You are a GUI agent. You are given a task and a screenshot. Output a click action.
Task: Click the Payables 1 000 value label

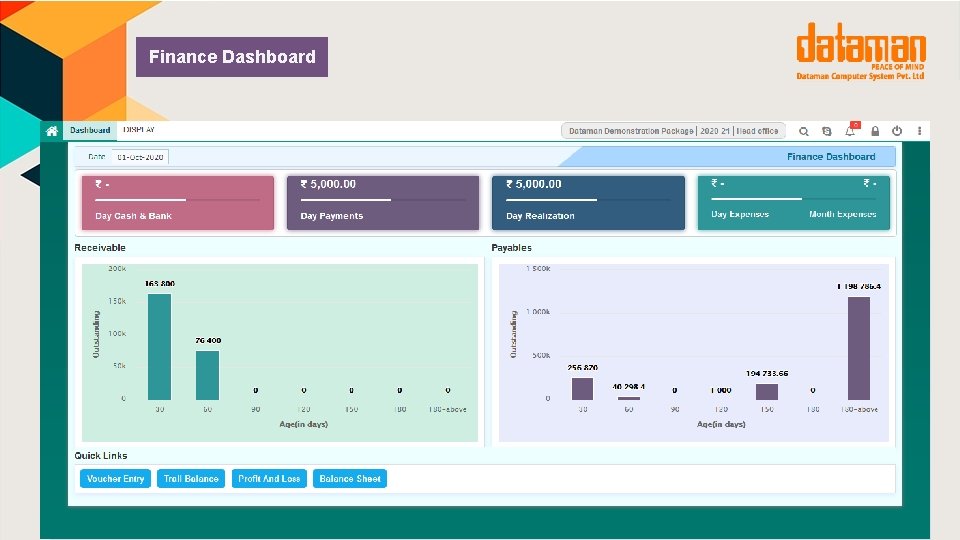(x=721, y=390)
